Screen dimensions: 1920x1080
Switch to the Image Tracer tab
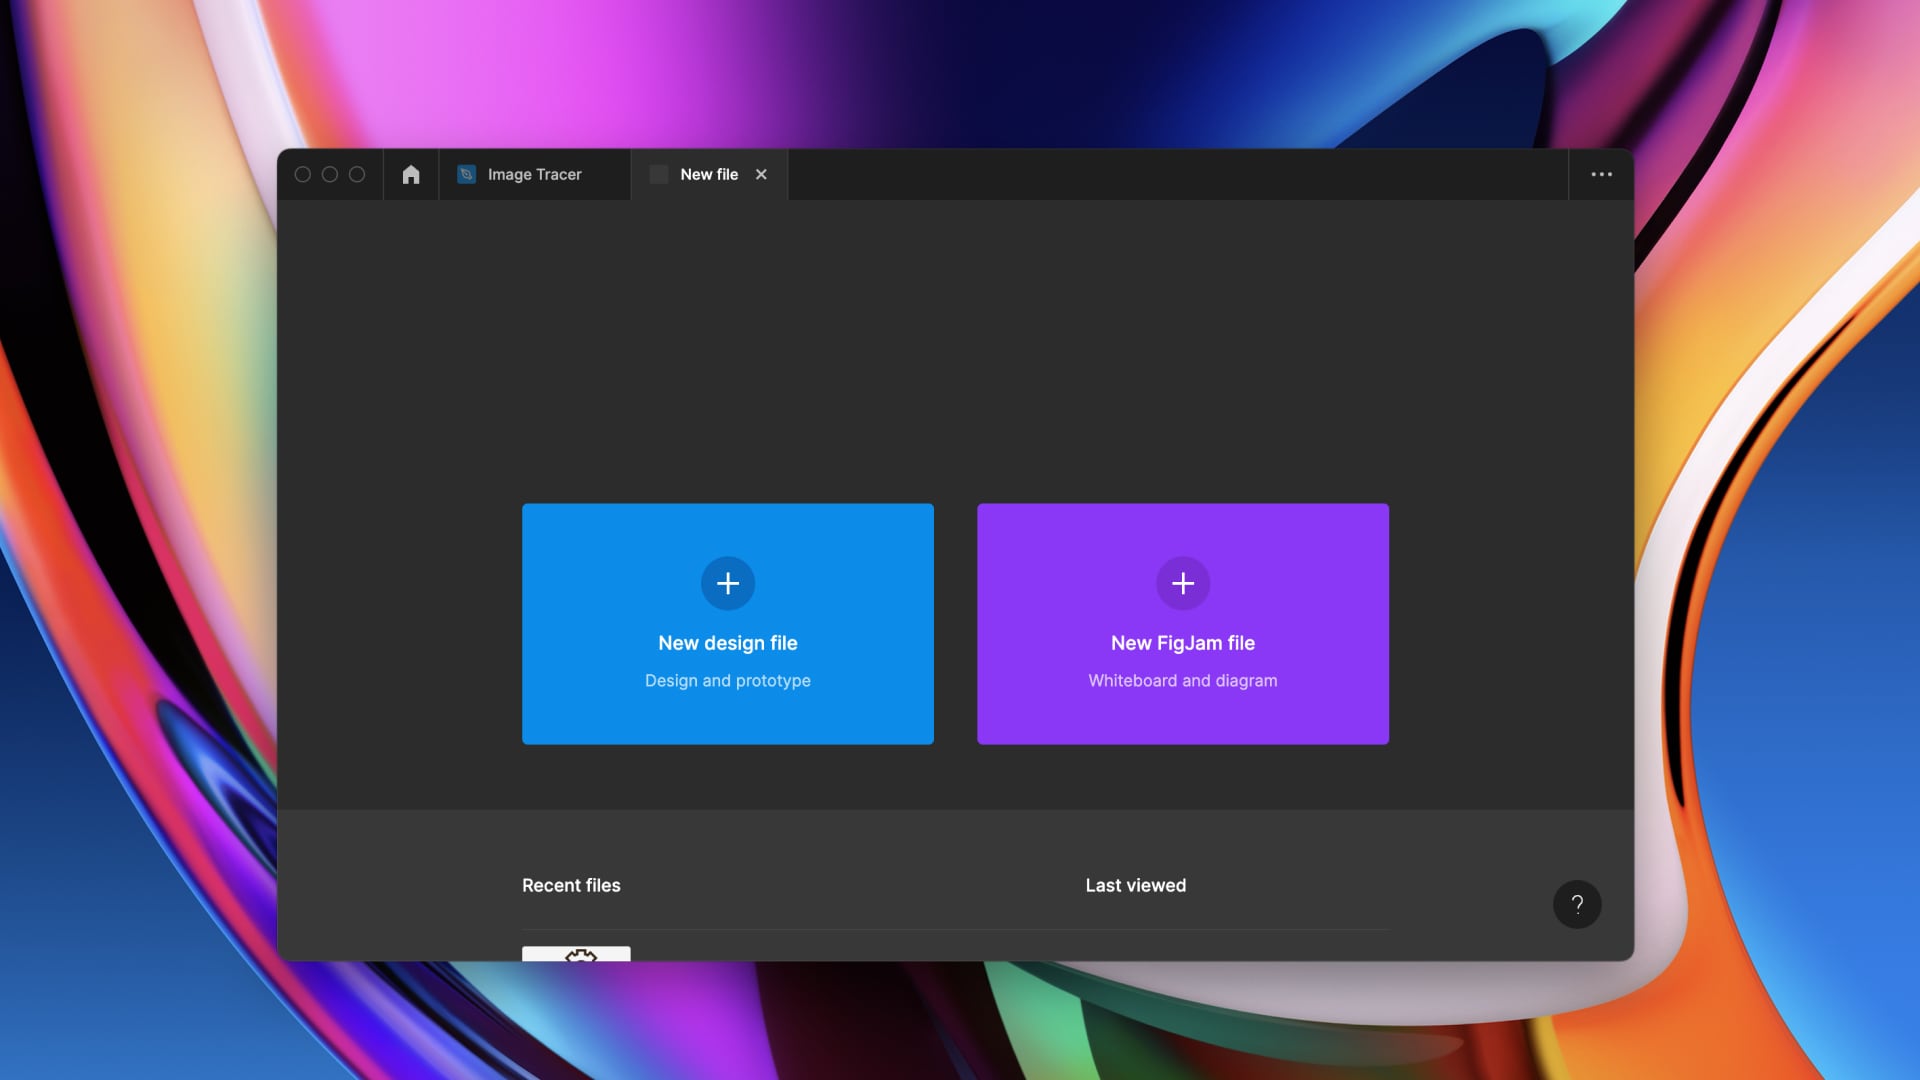(x=534, y=175)
